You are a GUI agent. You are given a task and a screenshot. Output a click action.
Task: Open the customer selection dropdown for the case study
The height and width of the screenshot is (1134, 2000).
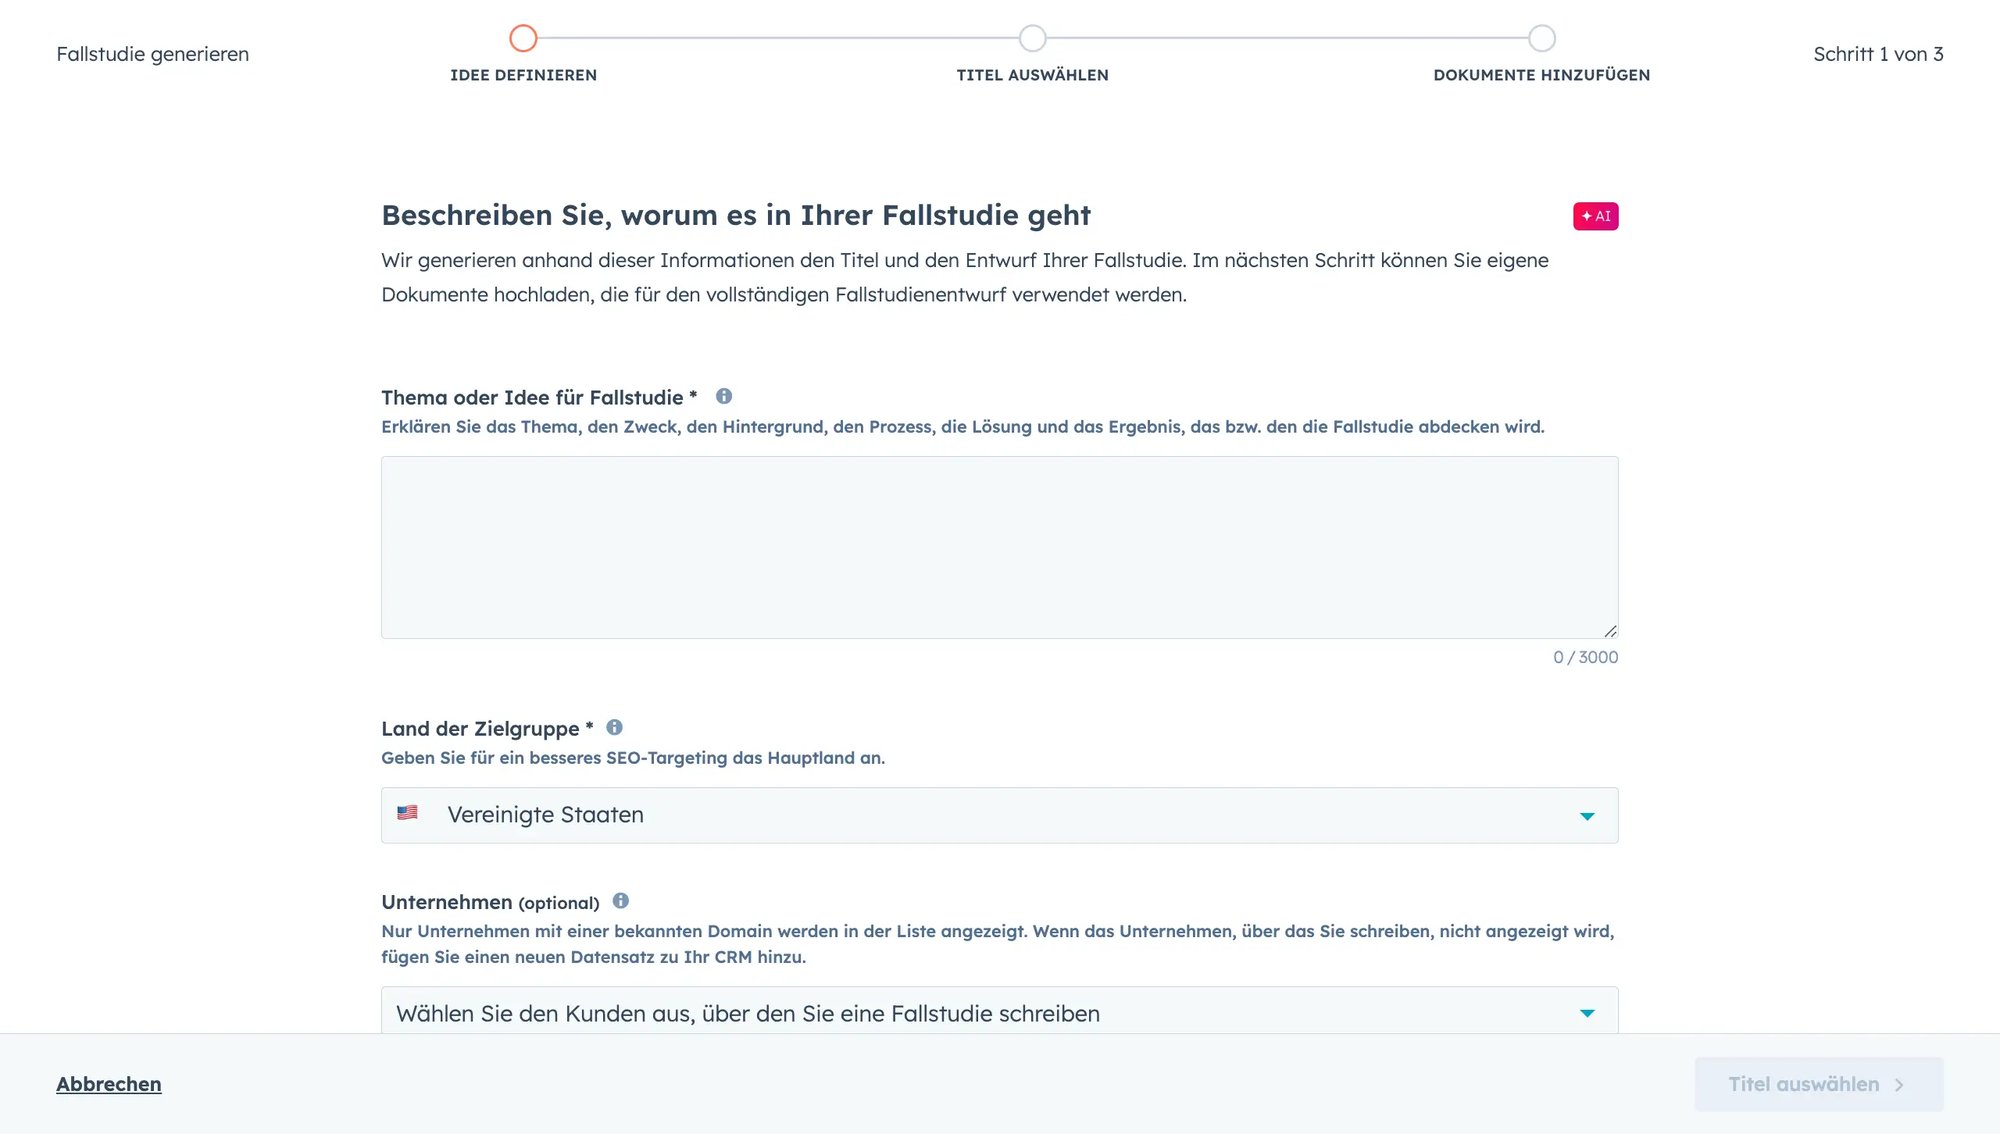pos(998,1012)
